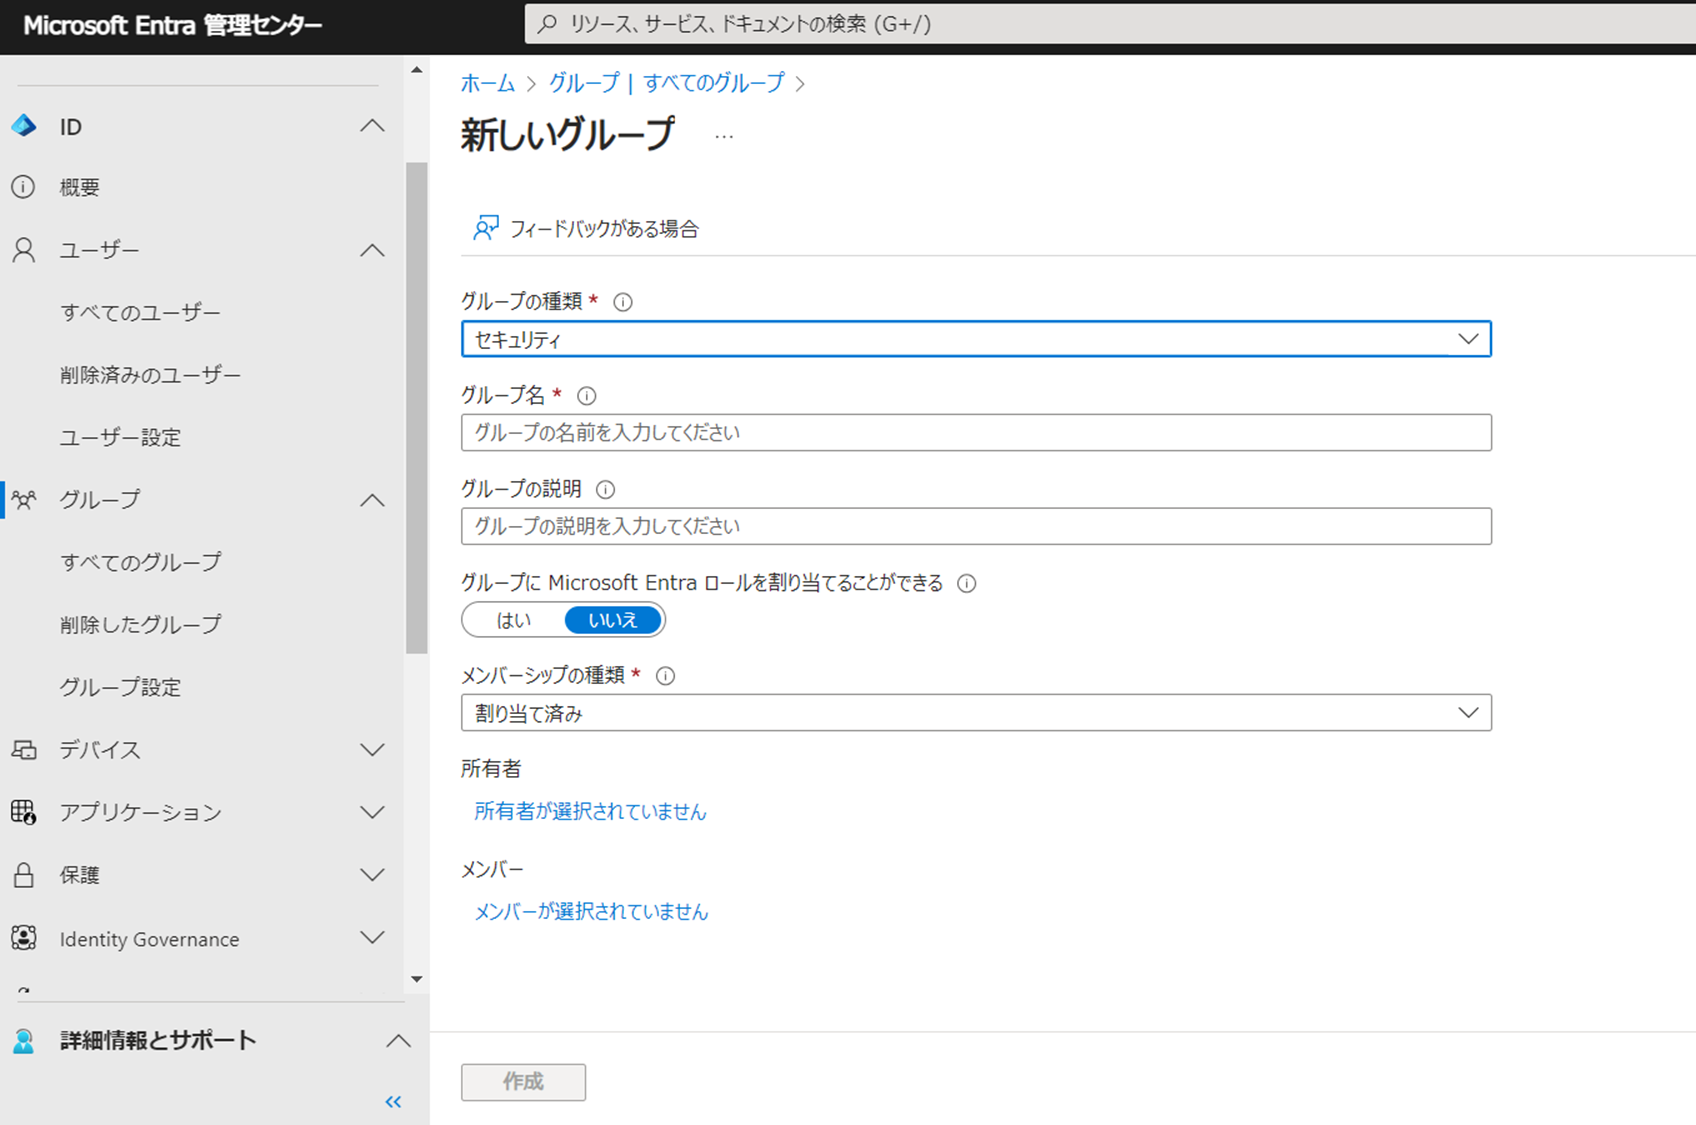Open 概要 in the sidebar

click(x=79, y=187)
